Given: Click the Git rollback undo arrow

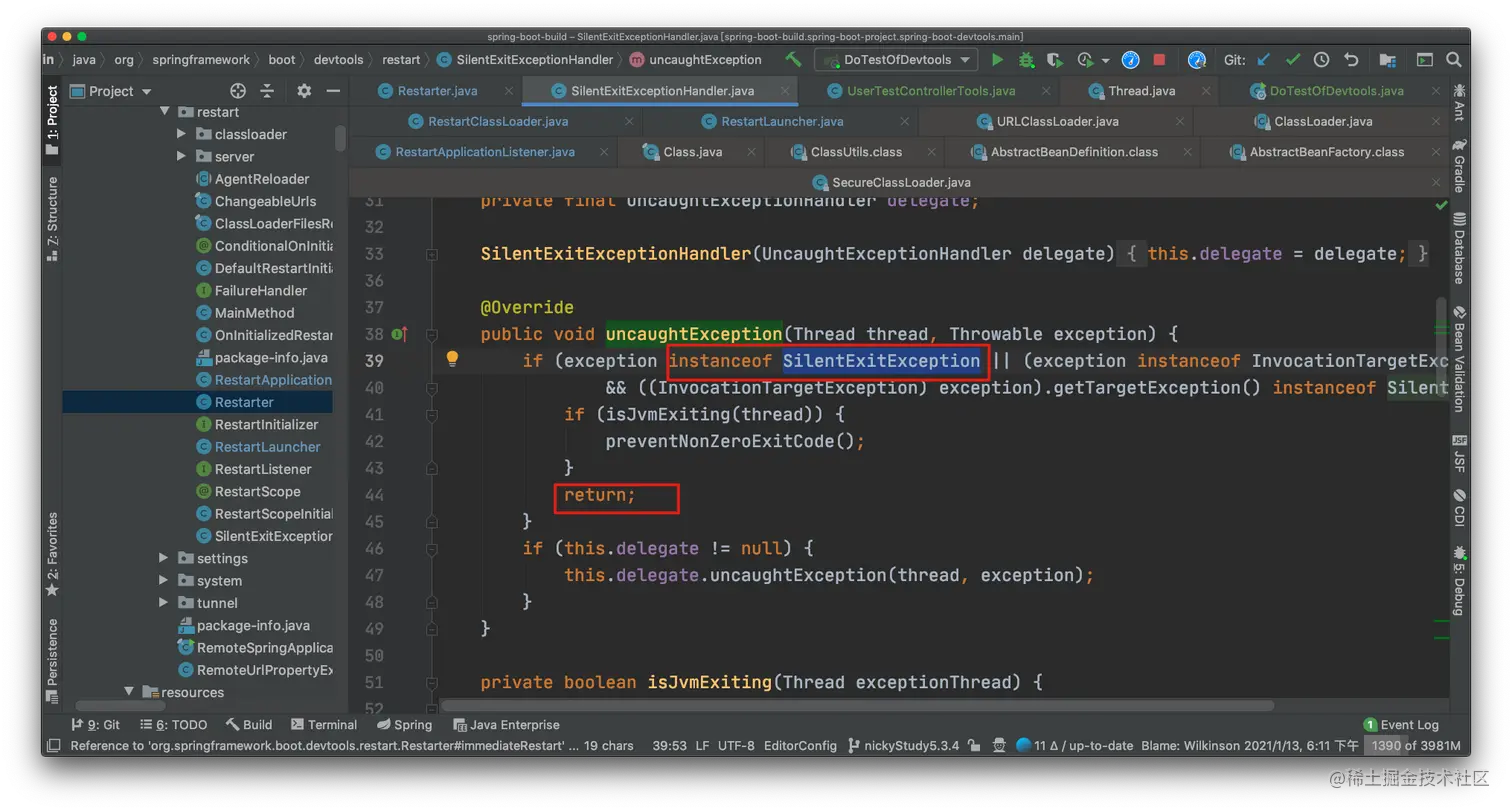Looking at the screenshot, I should point(1351,60).
